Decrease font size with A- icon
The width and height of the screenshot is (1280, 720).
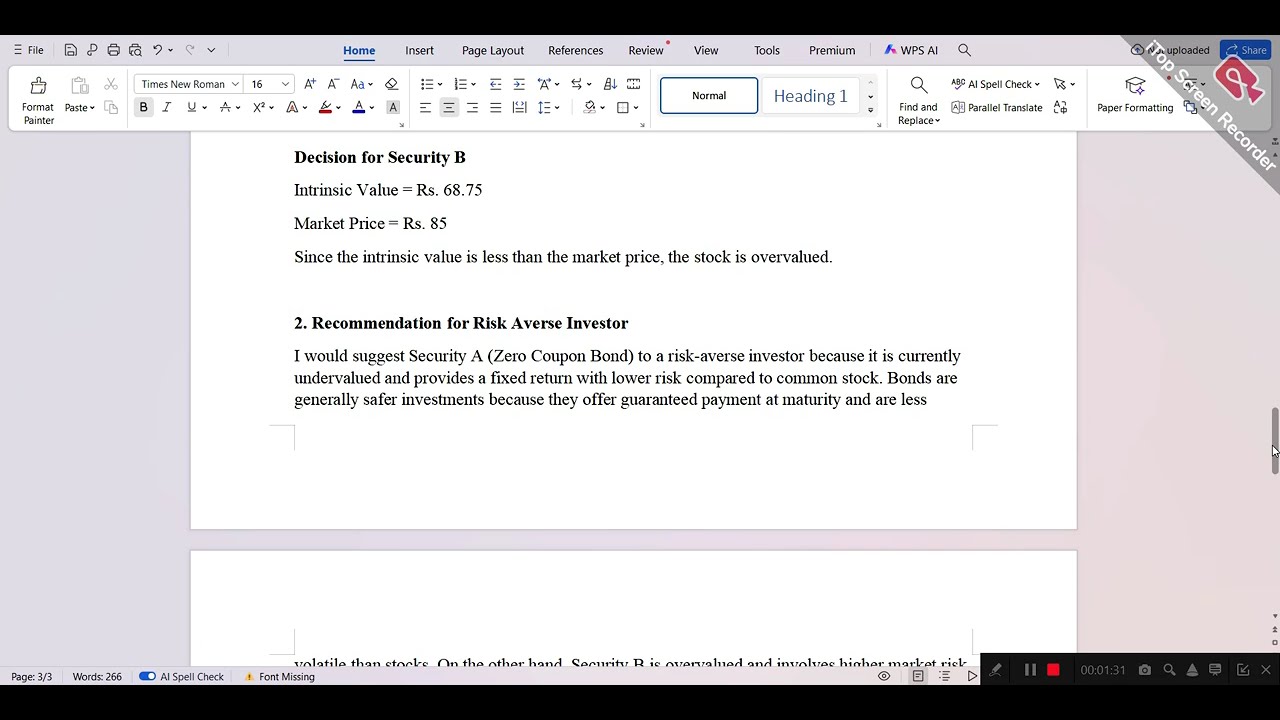point(333,84)
